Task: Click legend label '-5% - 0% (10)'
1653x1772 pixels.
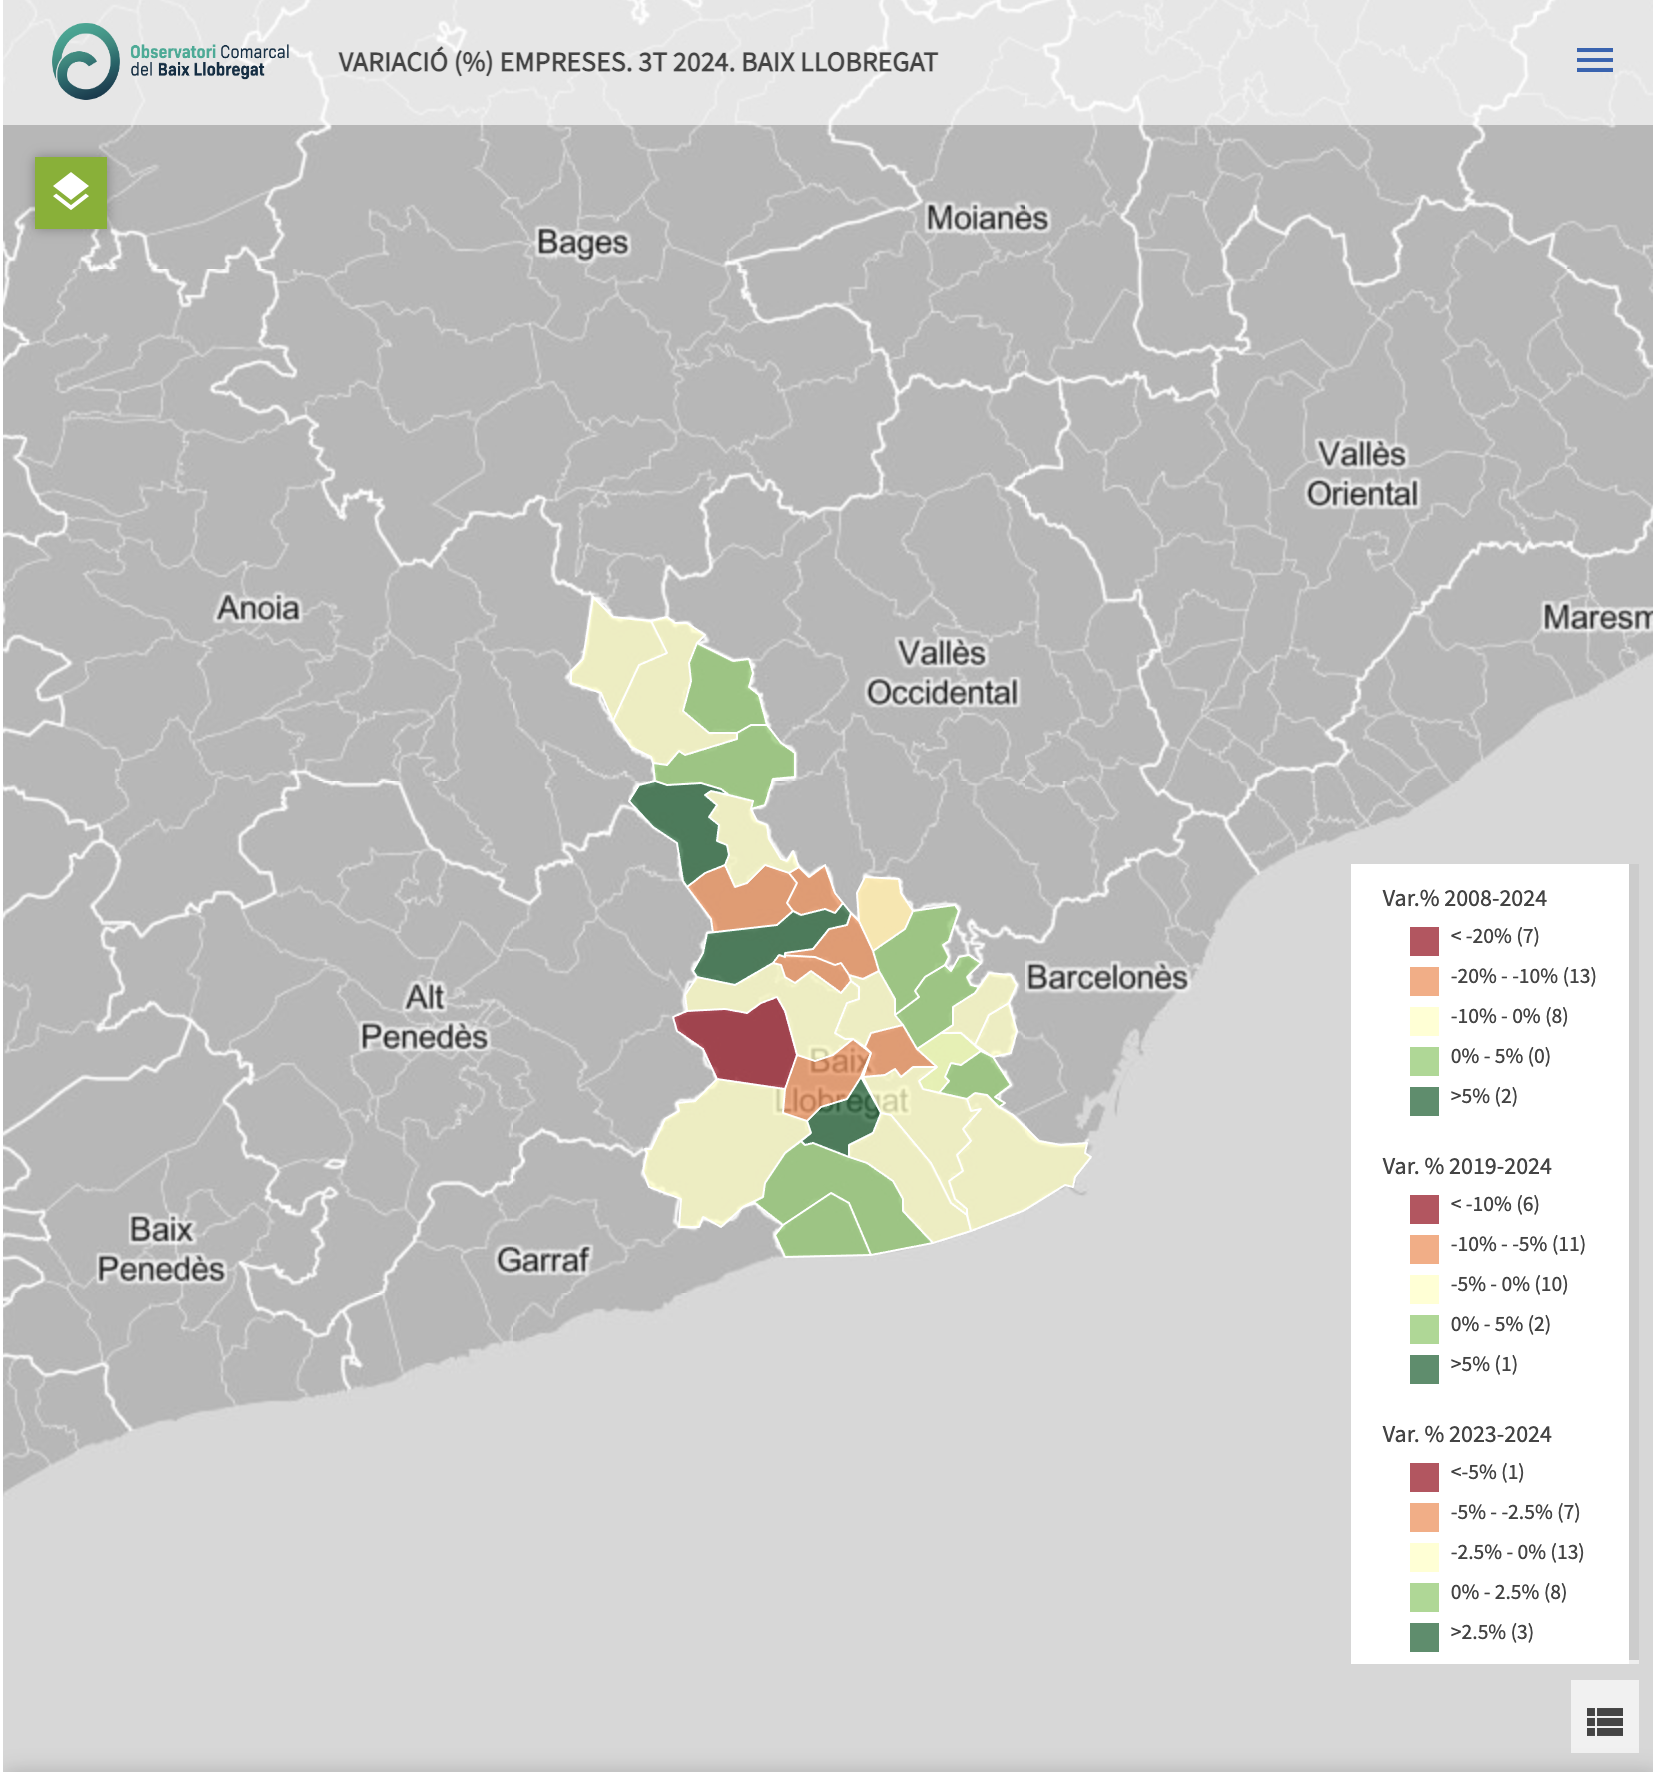Action: [x=1509, y=1284]
